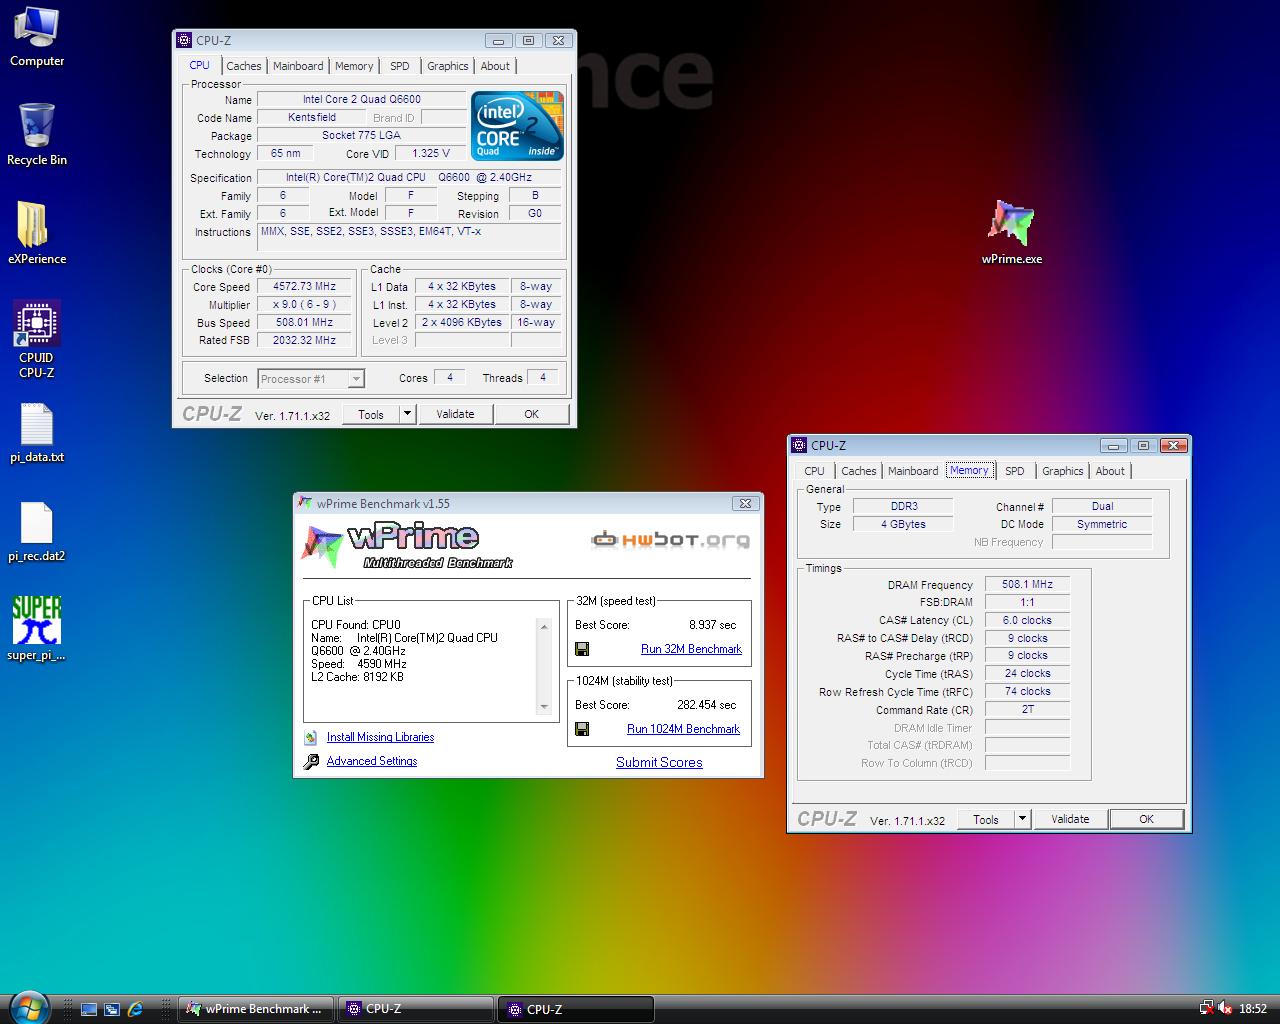Click Tools button in CPU-Z Memory window
Image resolution: width=1280 pixels, height=1024 pixels.
point(986,819)
